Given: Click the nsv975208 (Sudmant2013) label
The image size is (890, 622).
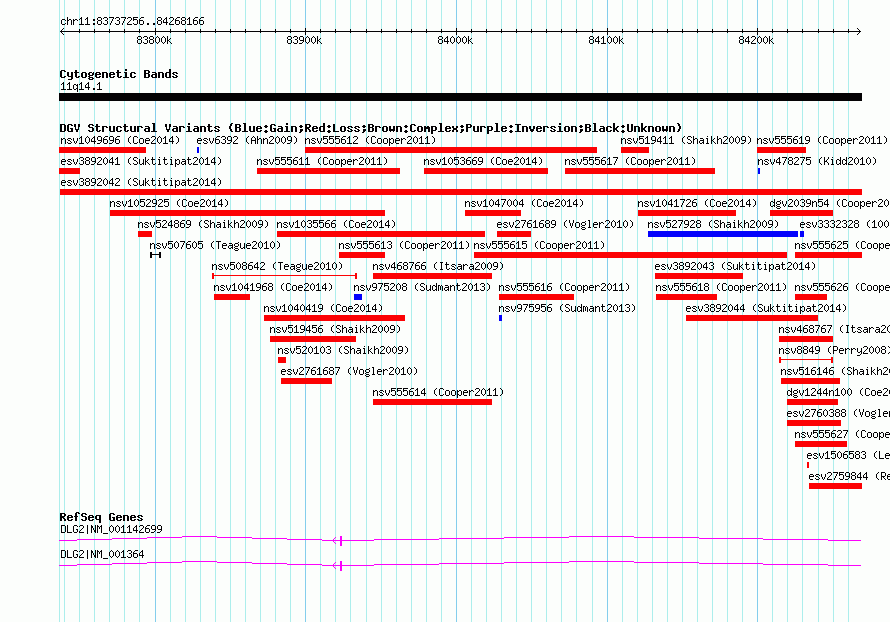Looking at the screenshot, I should click(x=422, y=287).
